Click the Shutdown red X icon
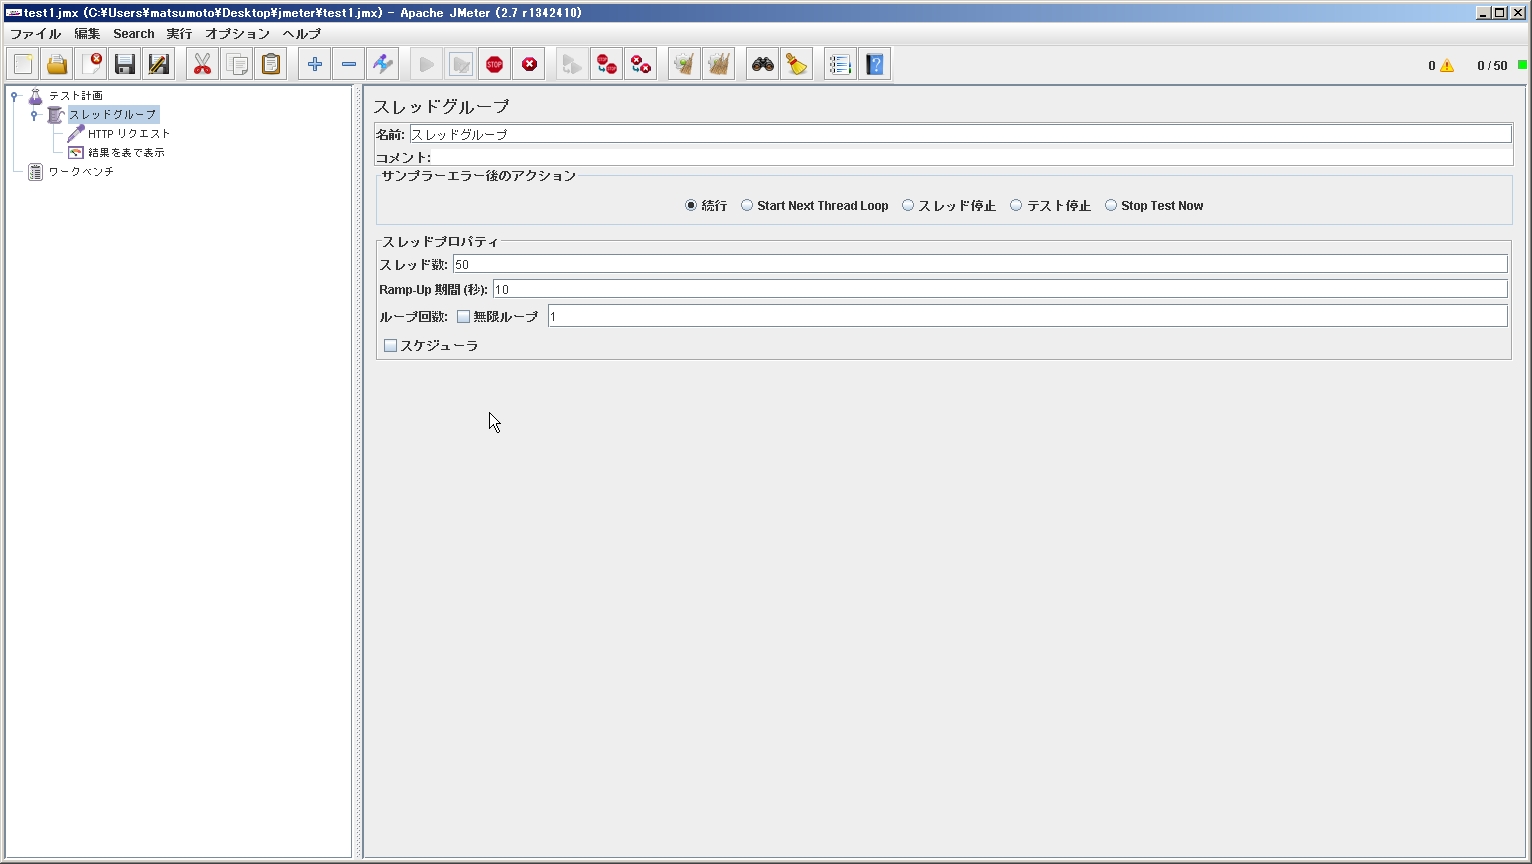This screenshot has width=1532, height=864. (529, 64)
